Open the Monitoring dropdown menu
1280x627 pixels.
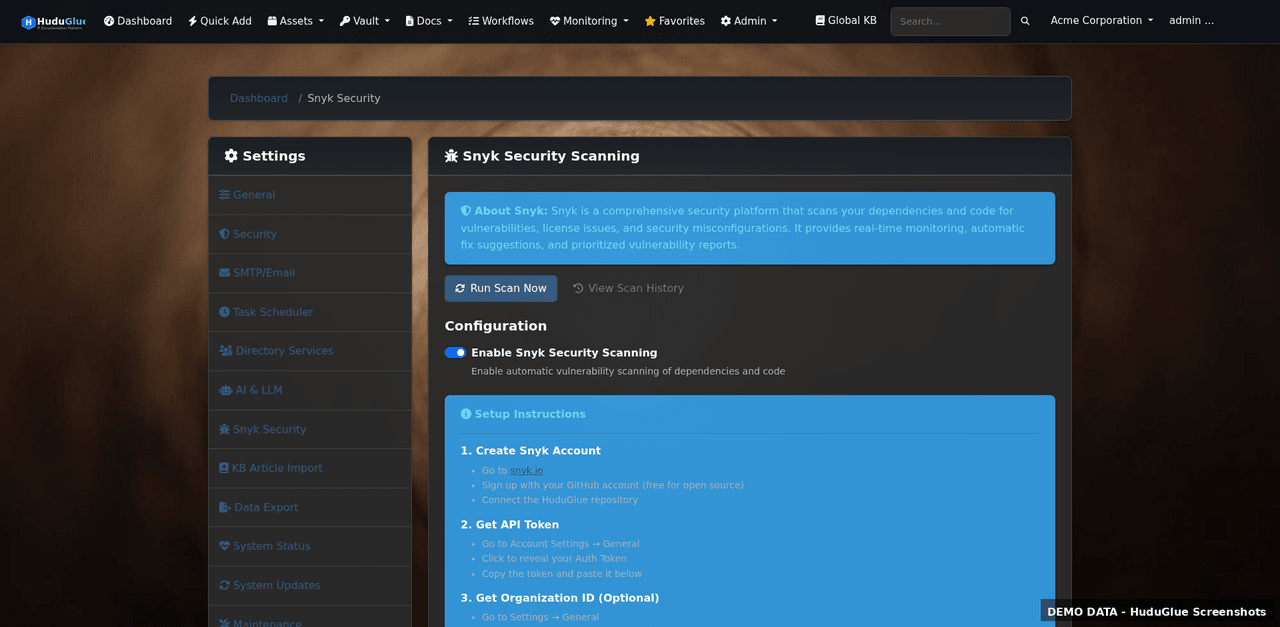click(589, 21)
